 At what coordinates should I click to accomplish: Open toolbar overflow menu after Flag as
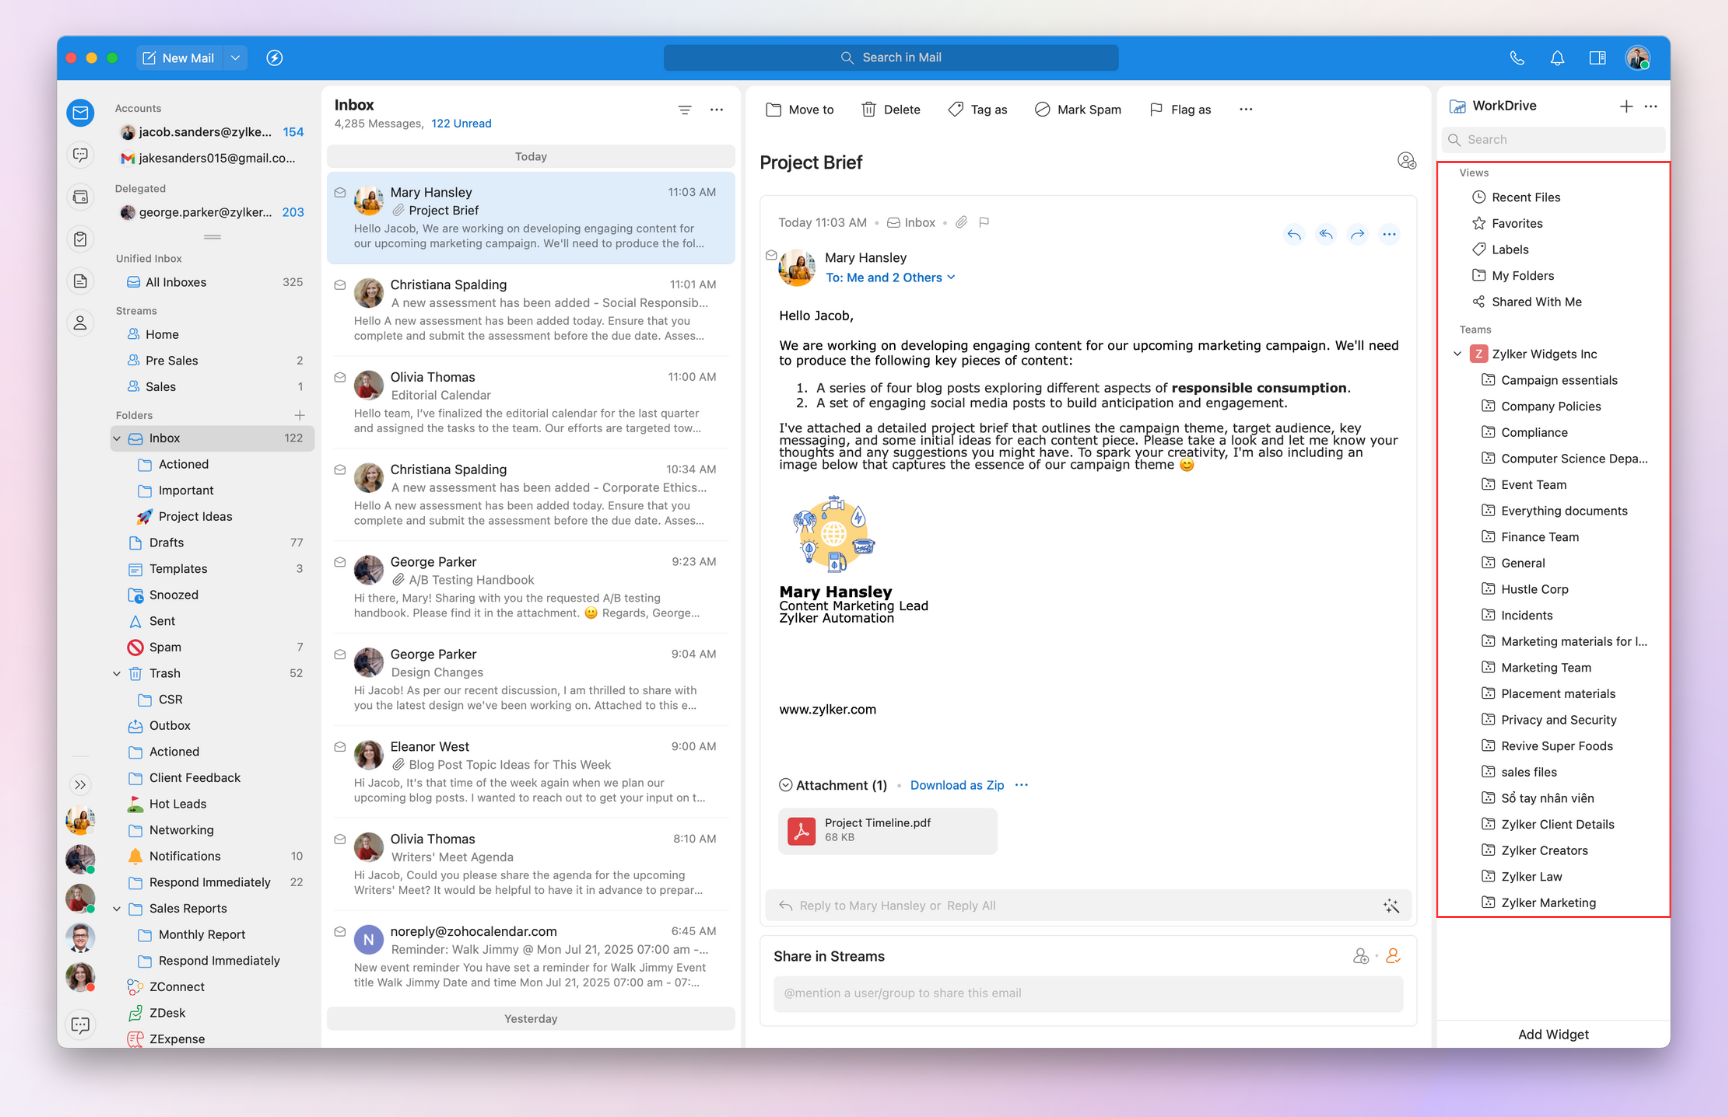[1246, 110]
